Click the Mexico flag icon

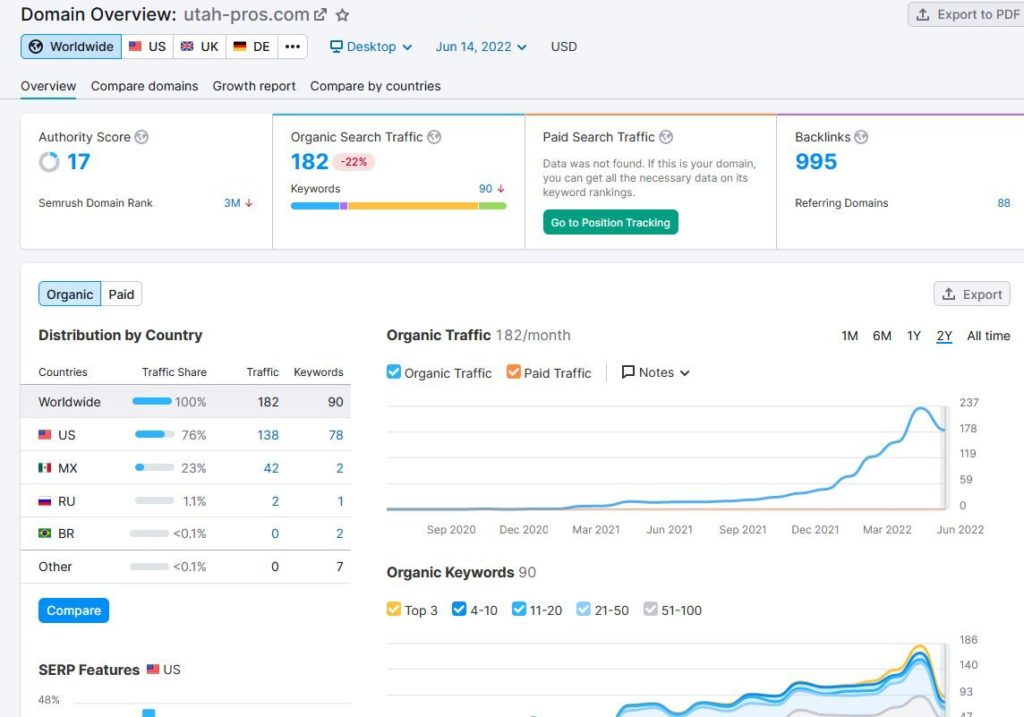[44, 468]
